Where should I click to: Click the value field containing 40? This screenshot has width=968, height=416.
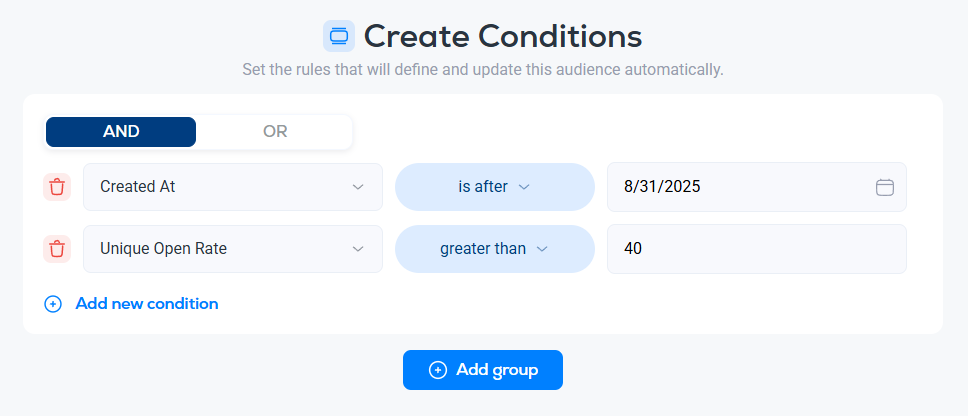tap(756, 249)
